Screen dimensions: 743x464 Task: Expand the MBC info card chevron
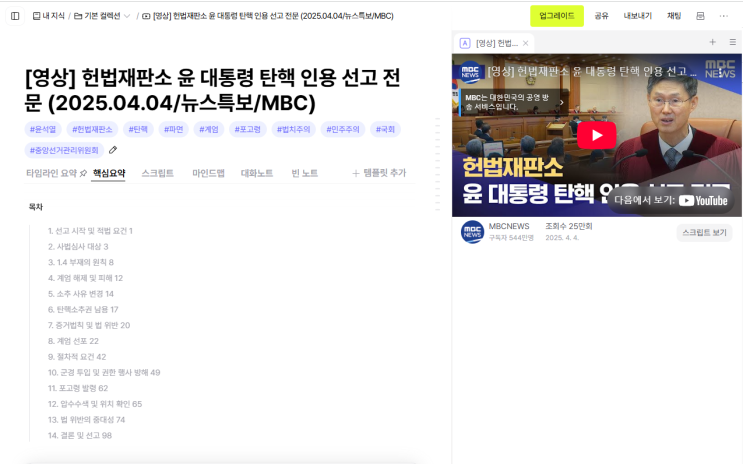pyautogui.click(x=562, y=102)
